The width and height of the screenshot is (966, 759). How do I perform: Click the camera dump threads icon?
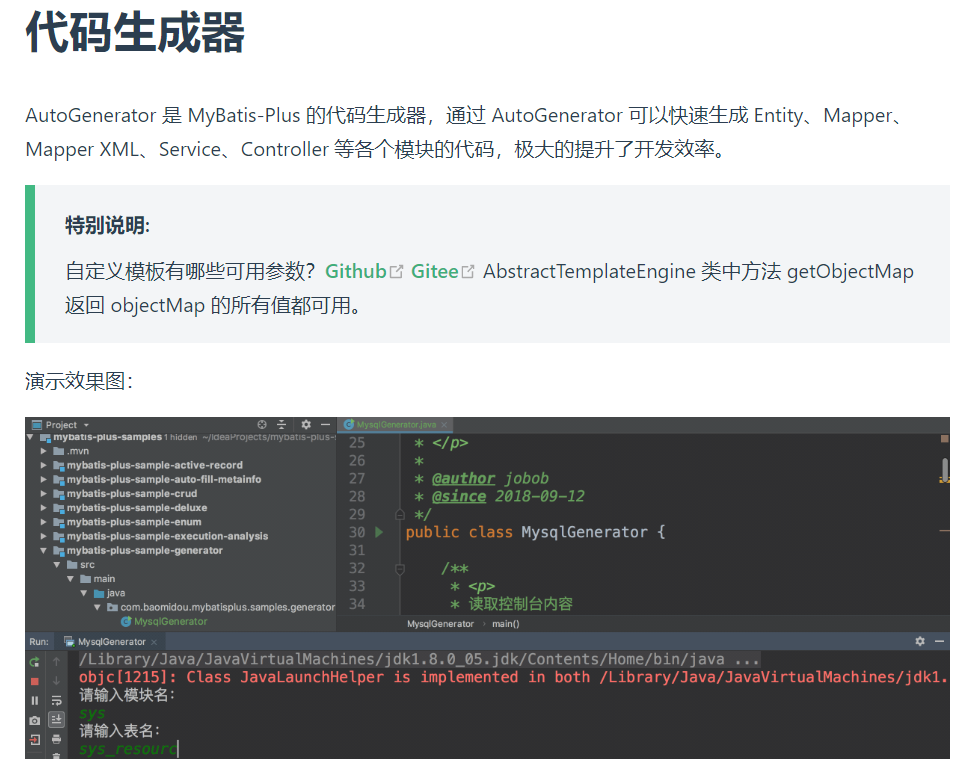pos(34,720)
